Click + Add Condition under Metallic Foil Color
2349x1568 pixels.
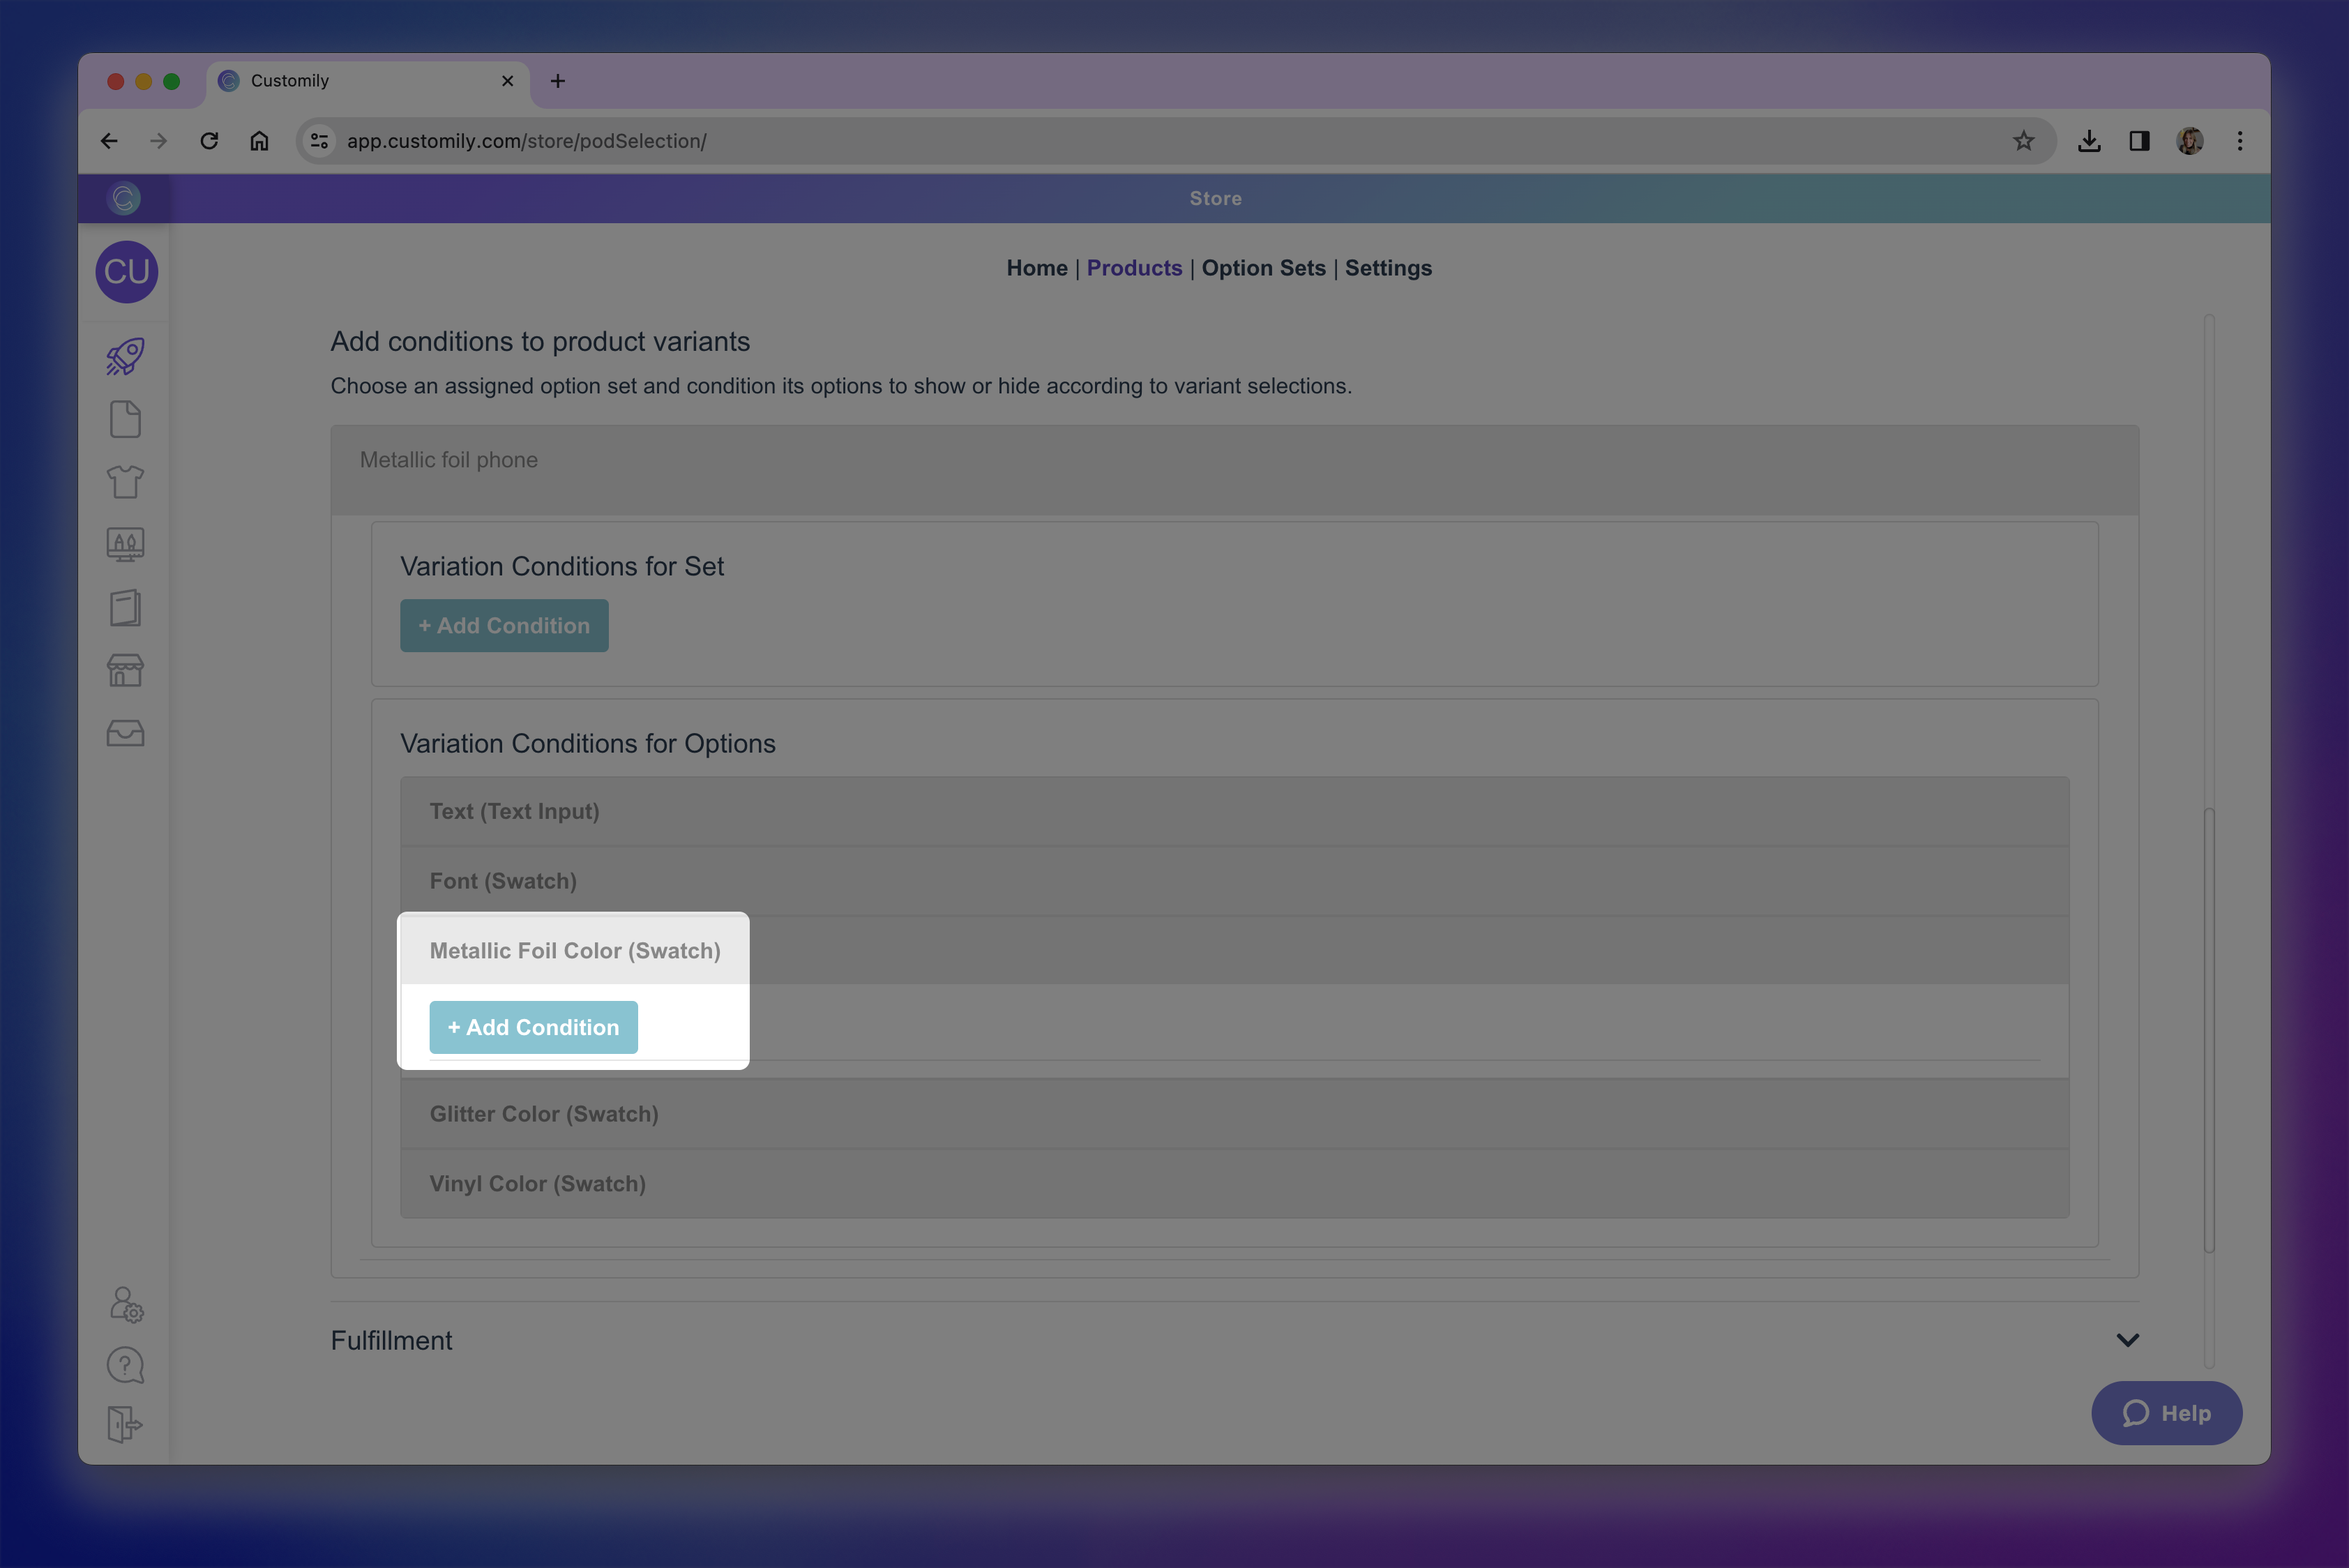point(533,1027)
